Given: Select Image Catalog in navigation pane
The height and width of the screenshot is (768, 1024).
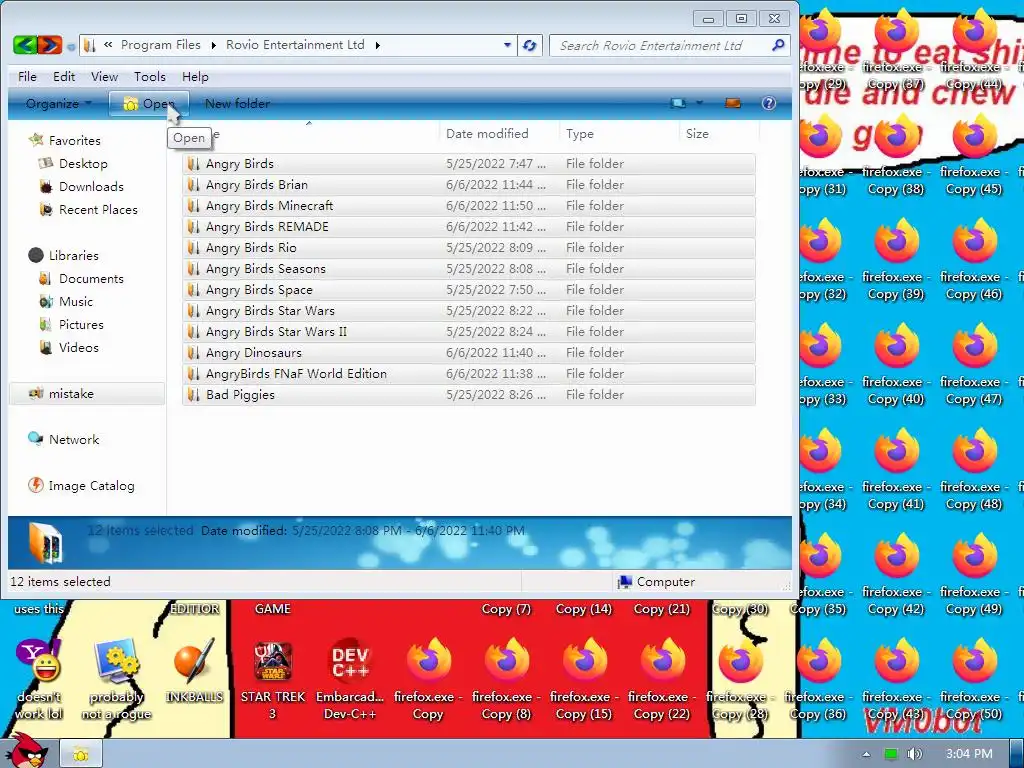Looking at the screenshot, I should tap(91, 486).
